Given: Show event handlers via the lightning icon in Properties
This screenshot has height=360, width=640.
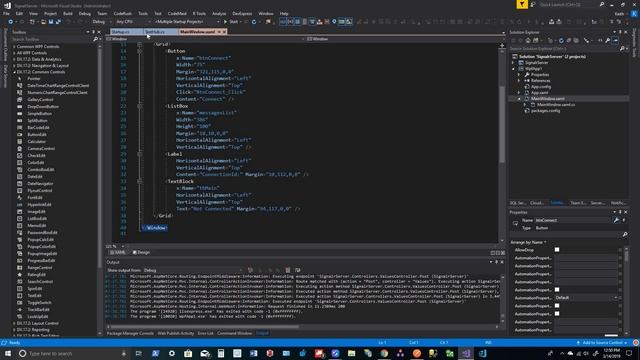Looking at the screenshot, I should (x=624, y=220).
